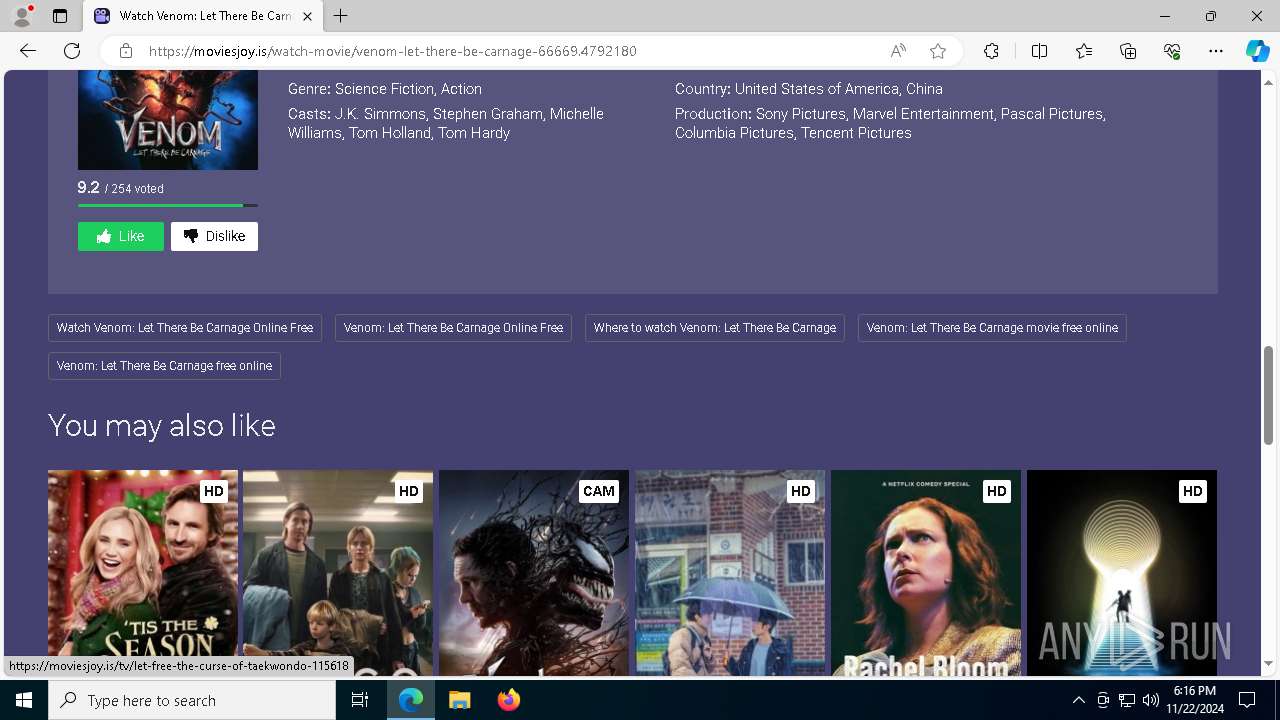Open the tab actions menu icon

tap(60, 16)
